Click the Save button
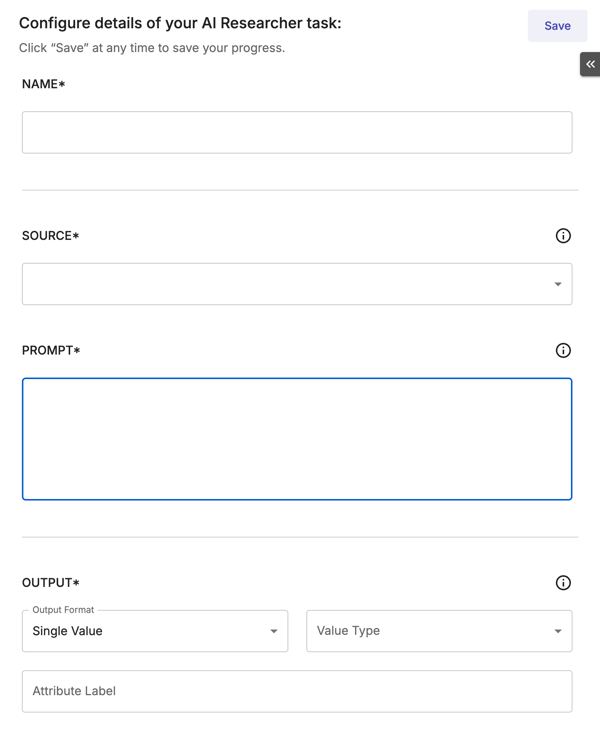The width and height of the screenshot is (600, 731). 557,26
